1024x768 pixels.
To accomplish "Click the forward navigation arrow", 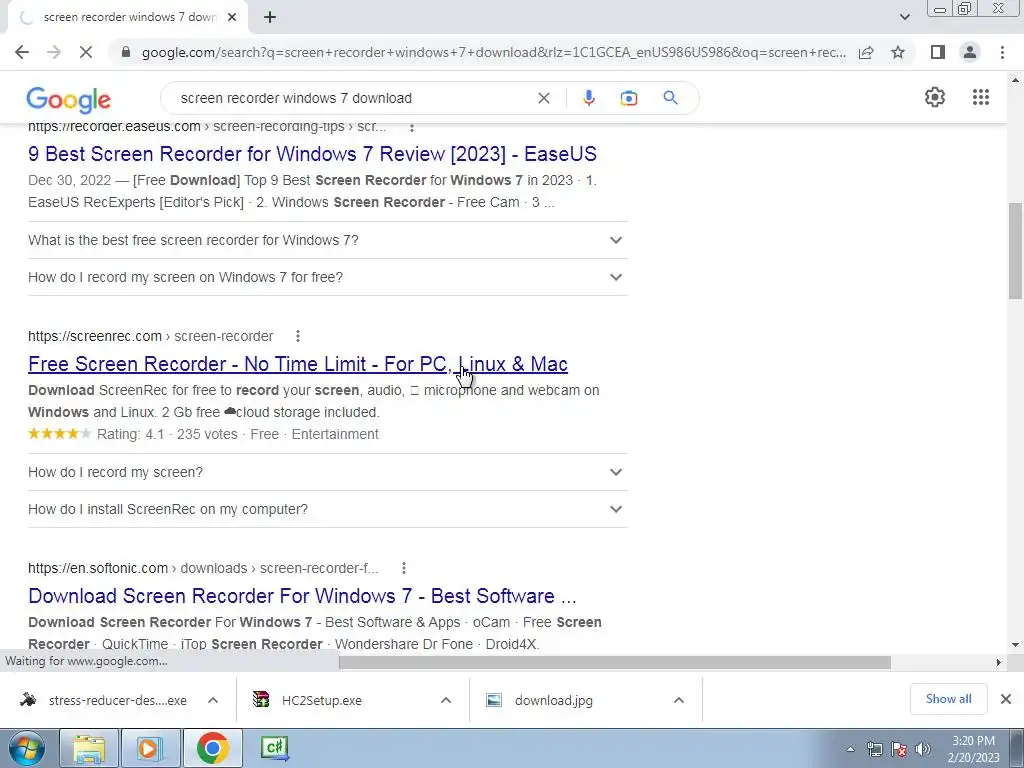I will pyautogui.click(x=54, y=52).
